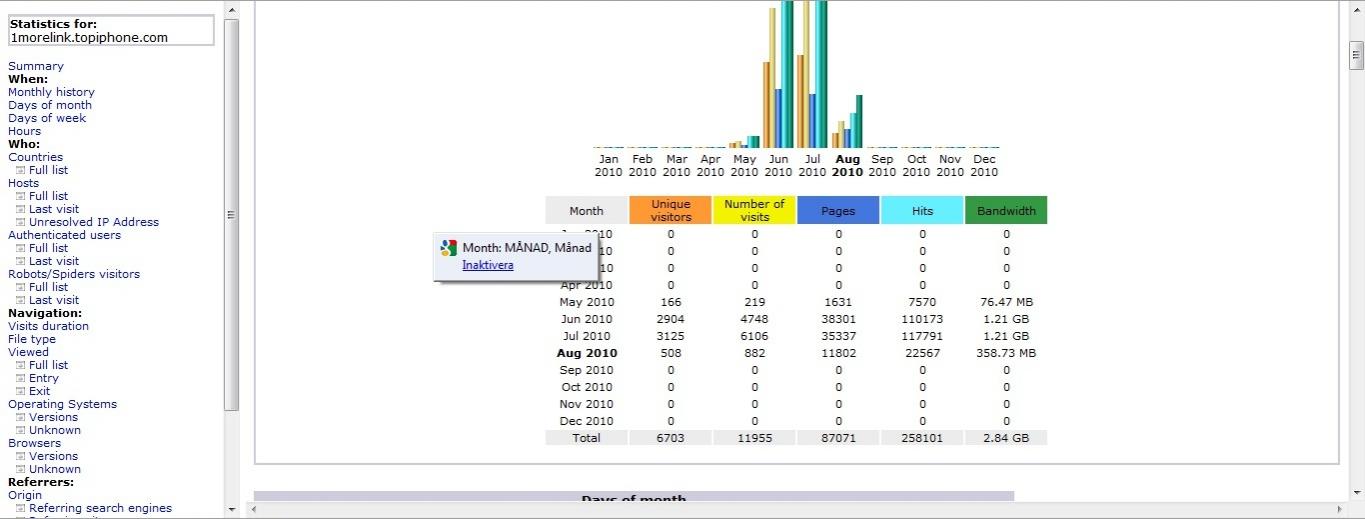Open Referring search engines link
This screenshot has width=1365, height=519.
100,508
